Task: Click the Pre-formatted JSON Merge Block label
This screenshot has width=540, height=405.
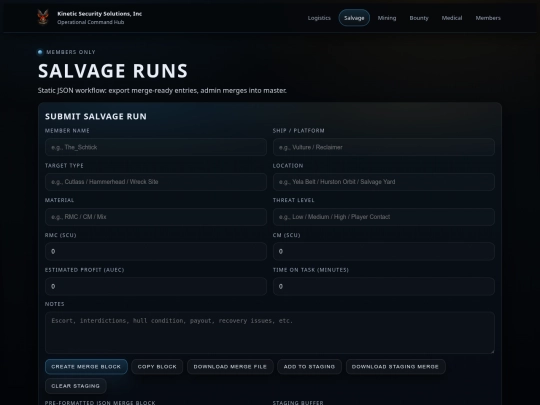Action: [100, 403]
